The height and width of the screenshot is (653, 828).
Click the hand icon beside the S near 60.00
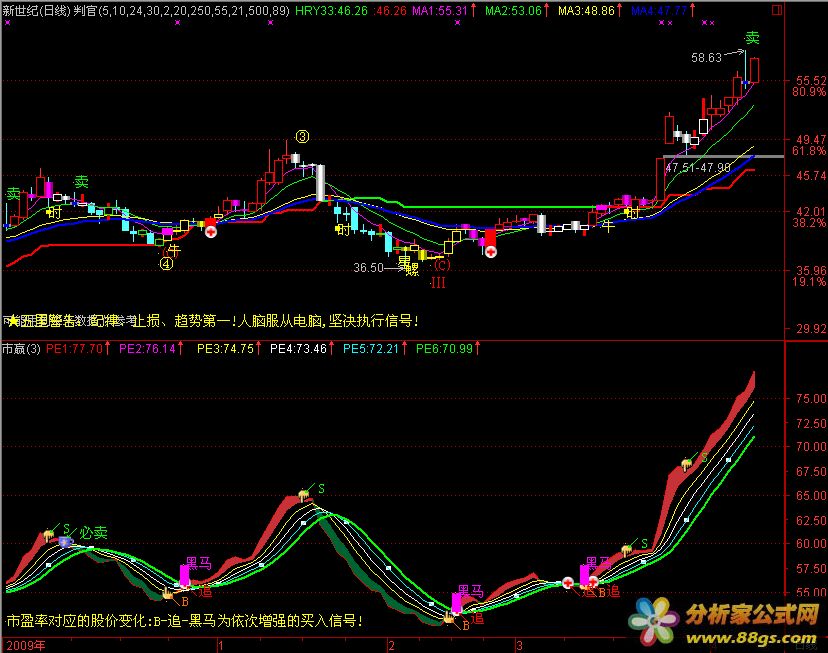click(627, 551)
